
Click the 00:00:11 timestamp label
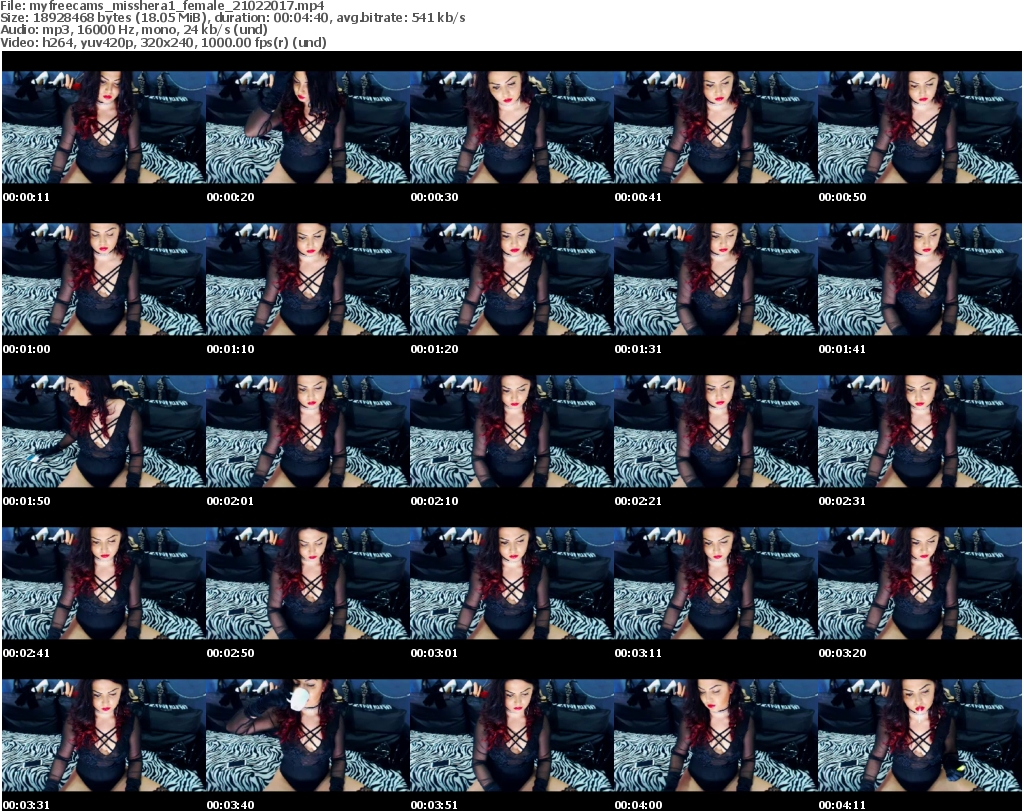[26, 197]
